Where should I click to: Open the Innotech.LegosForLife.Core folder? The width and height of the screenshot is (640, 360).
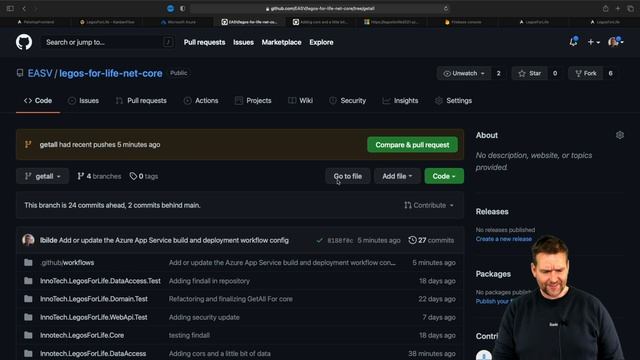[x=82, y=336]
